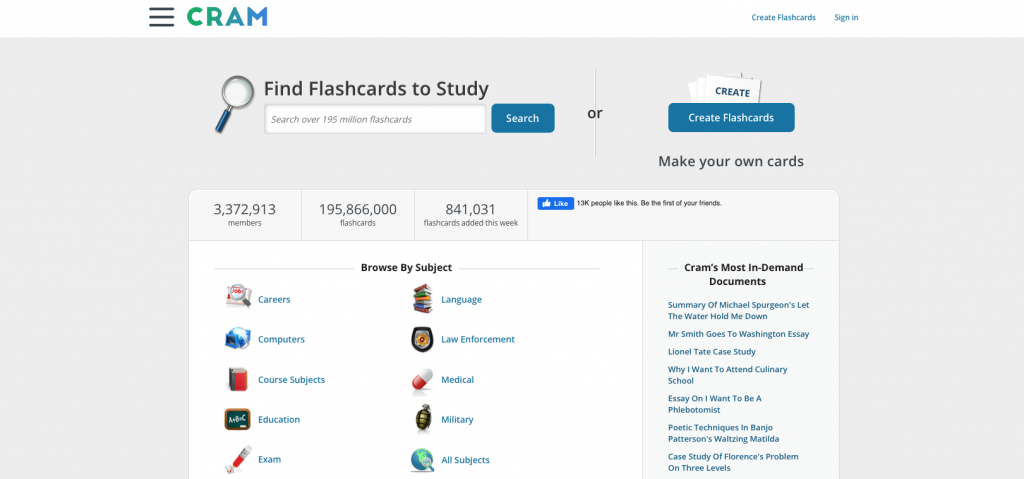Click the Find Flashcards to Study heading

pos(376,89)
